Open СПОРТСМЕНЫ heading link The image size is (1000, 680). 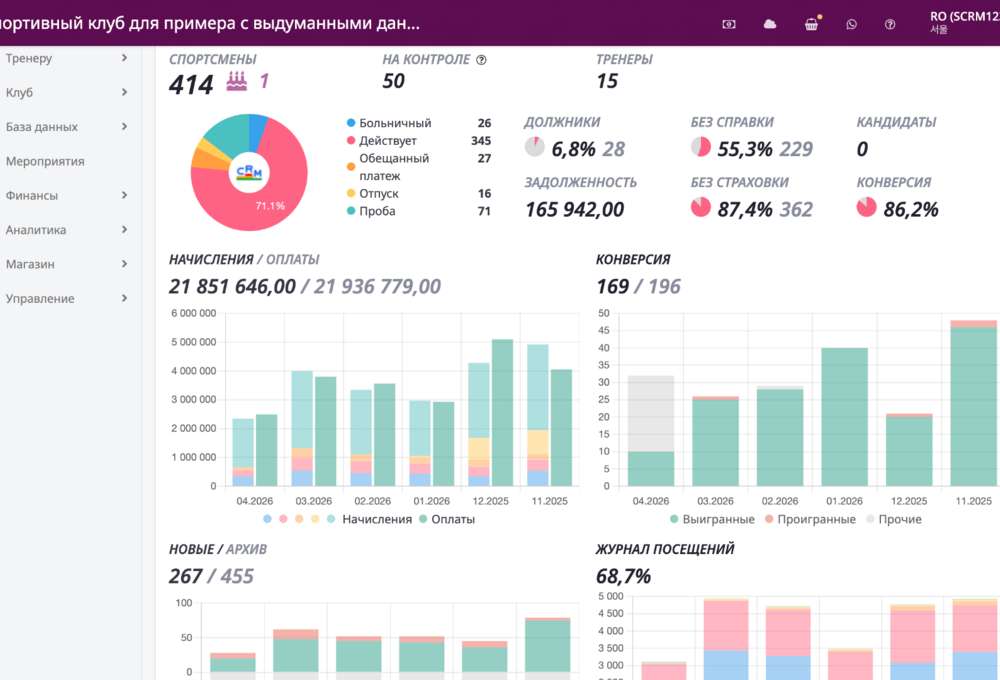coord(212,59)
